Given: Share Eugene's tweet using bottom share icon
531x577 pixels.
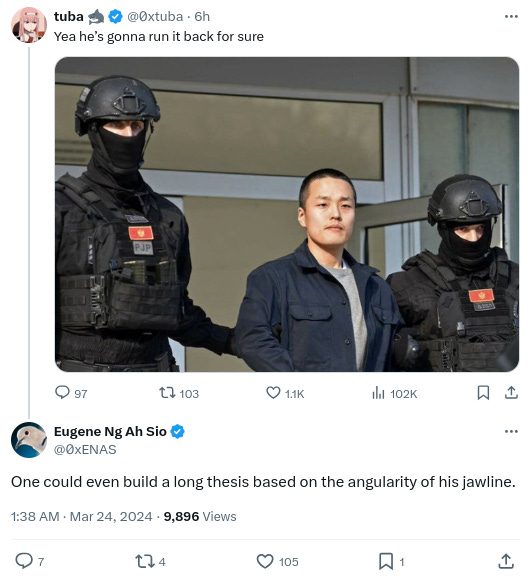Looking at the screenshot, I should pyautogui.click(x=506, y=561).
